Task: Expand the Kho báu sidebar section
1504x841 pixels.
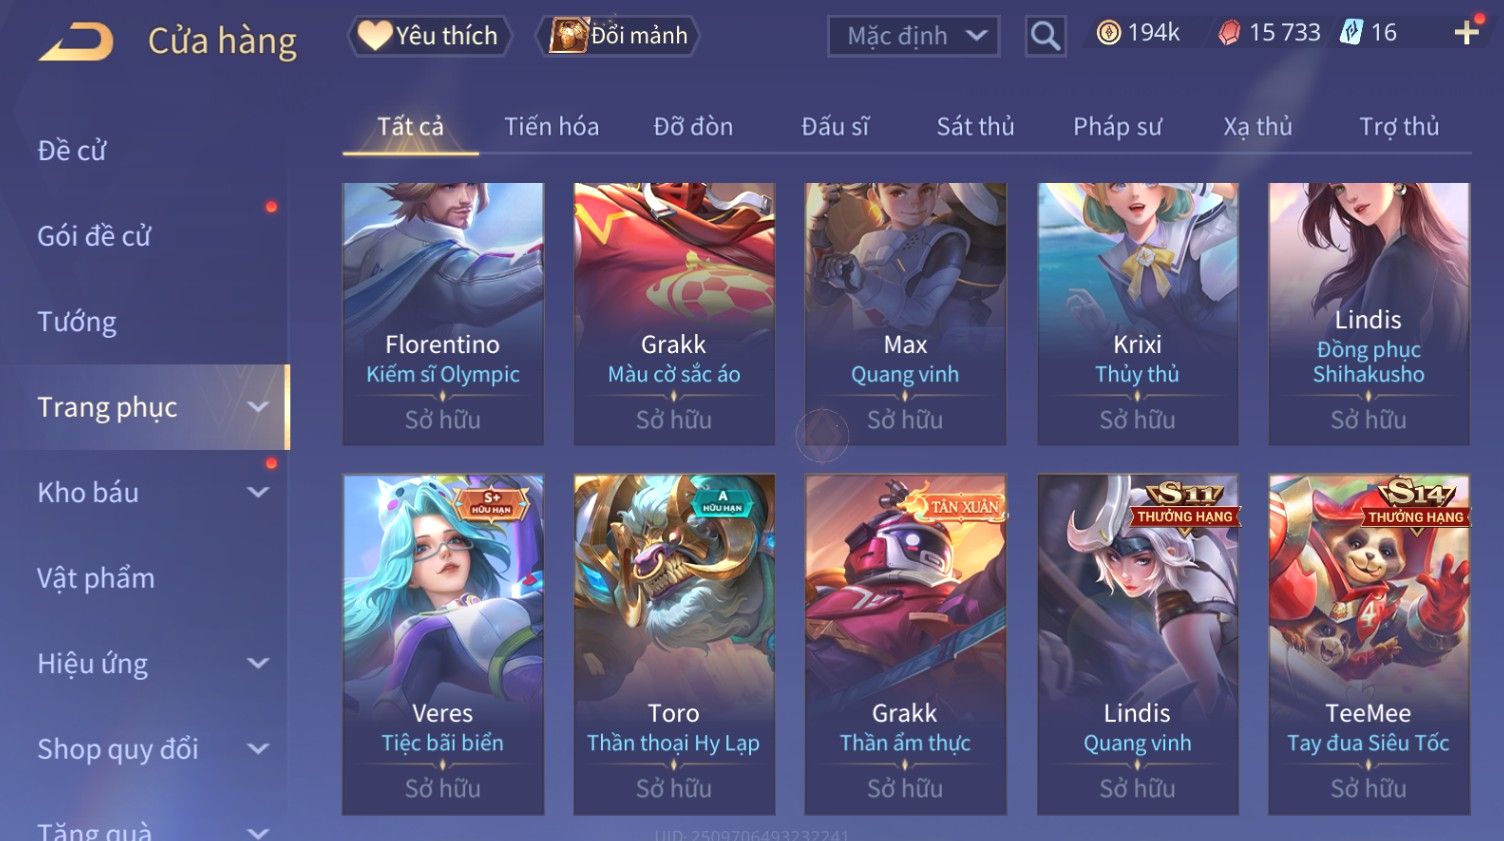Action: [x=258, y=492]
